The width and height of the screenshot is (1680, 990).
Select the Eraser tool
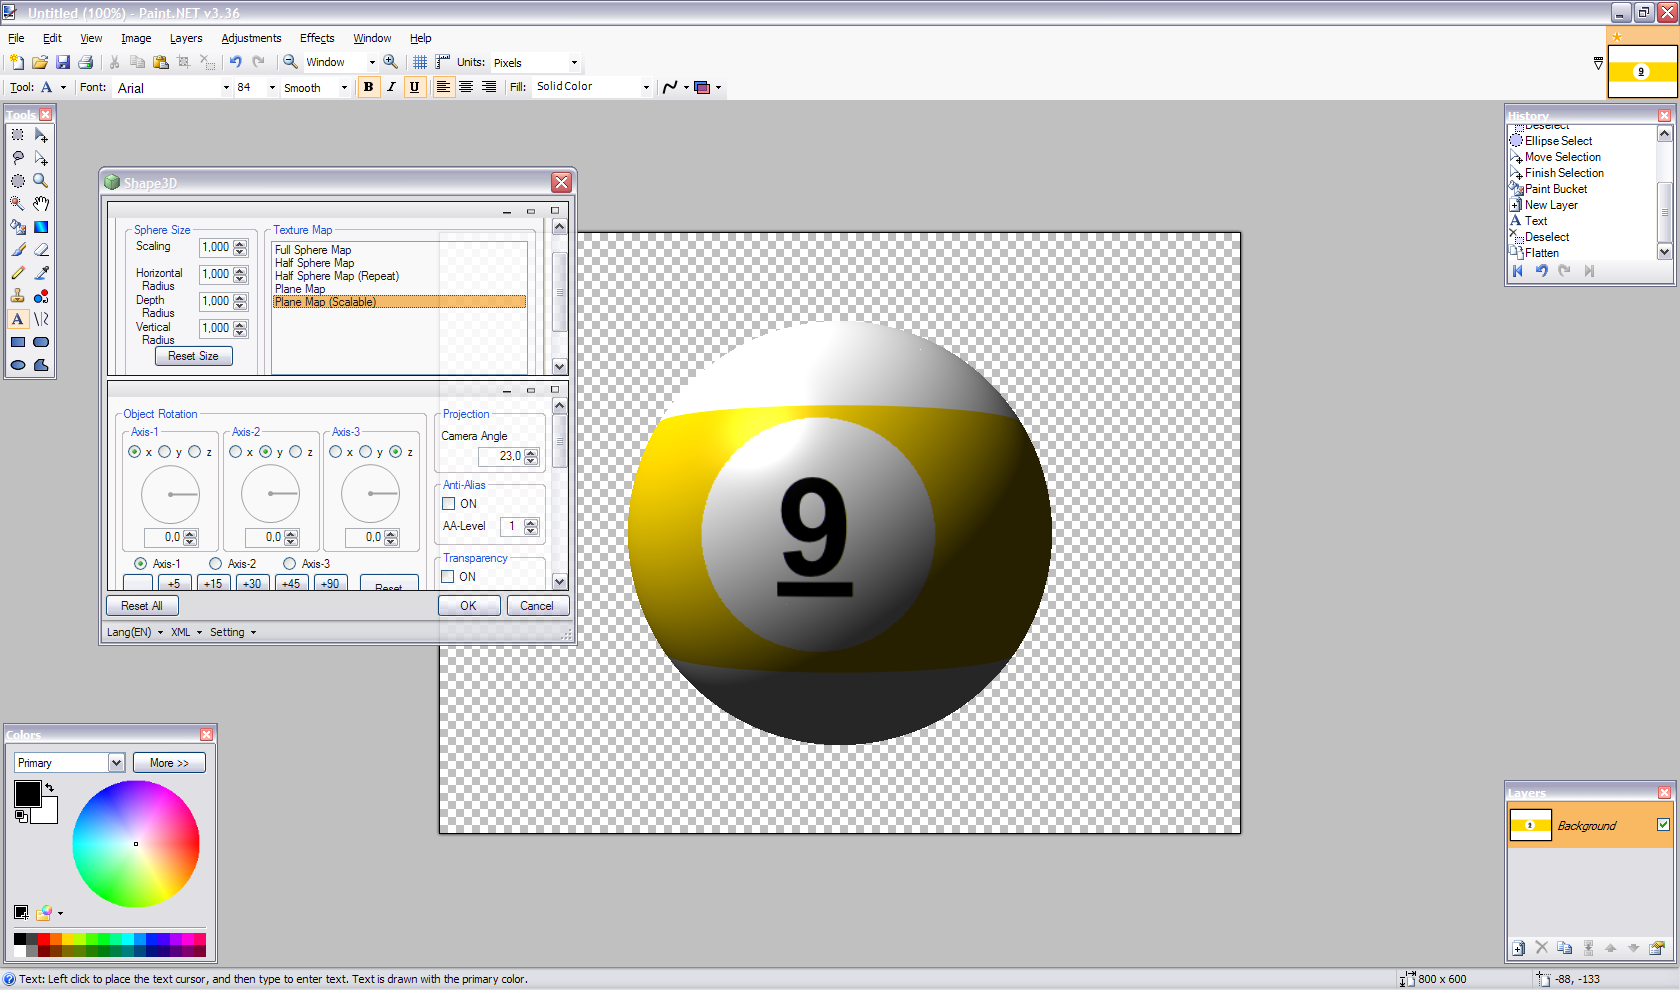coord(41,249)
